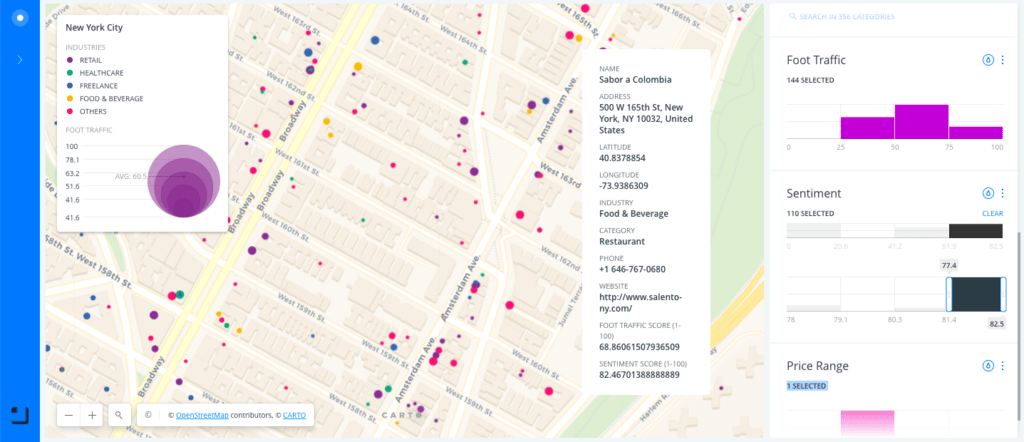This screenshot has height=442, width=1024.
Task: Select the pink Price Range histogram bar
Action: pyautogui.click(x=867, y=423)
